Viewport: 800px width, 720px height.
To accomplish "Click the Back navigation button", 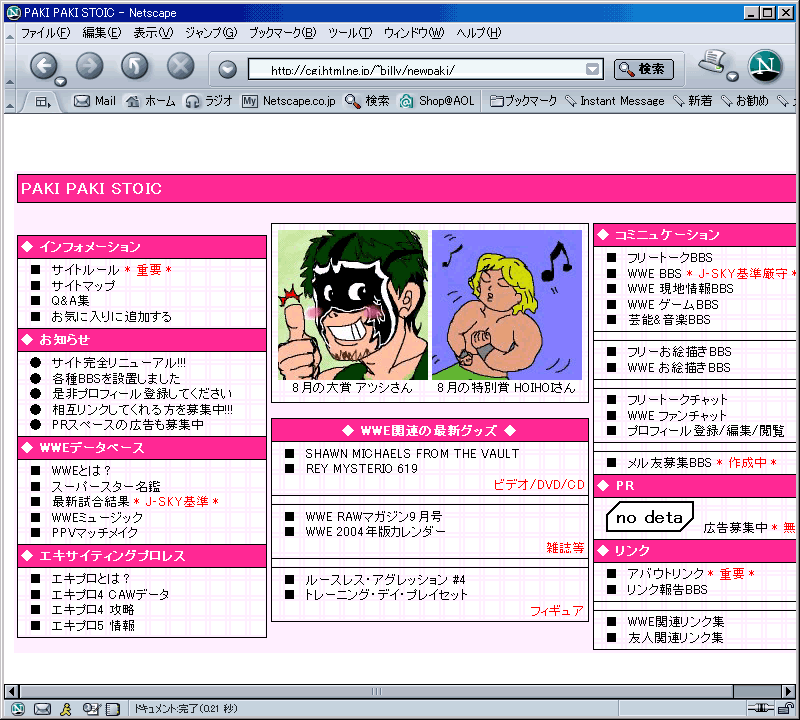I will (x=43, y=66).
